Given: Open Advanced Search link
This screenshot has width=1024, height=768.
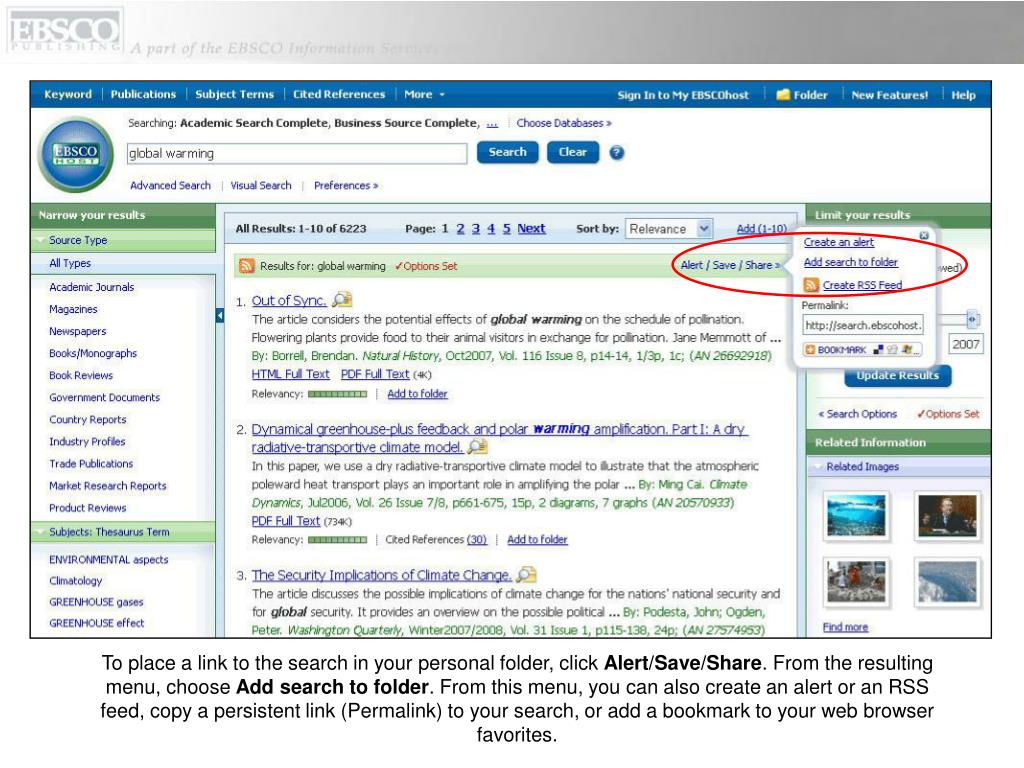Looking at the screenshot, I should point(170,185).
